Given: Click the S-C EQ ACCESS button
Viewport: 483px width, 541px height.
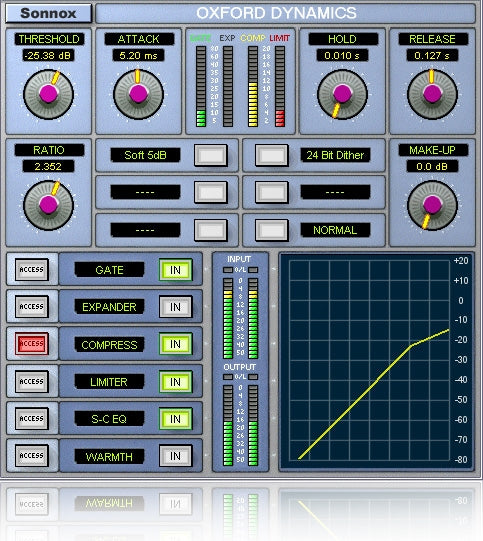Looking at the screenshot, I should [31, 418].
